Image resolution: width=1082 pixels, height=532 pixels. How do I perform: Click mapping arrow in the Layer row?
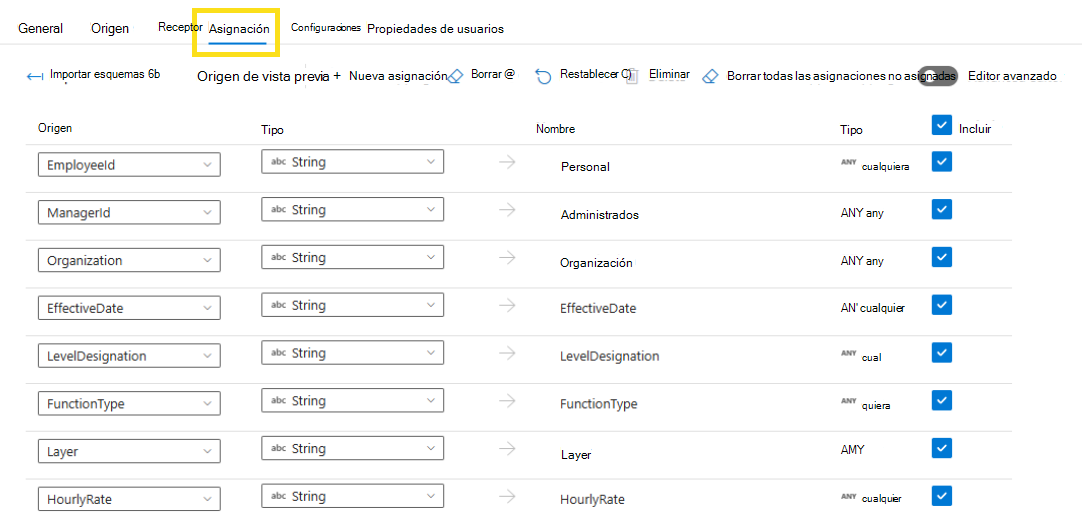point(507,448)
